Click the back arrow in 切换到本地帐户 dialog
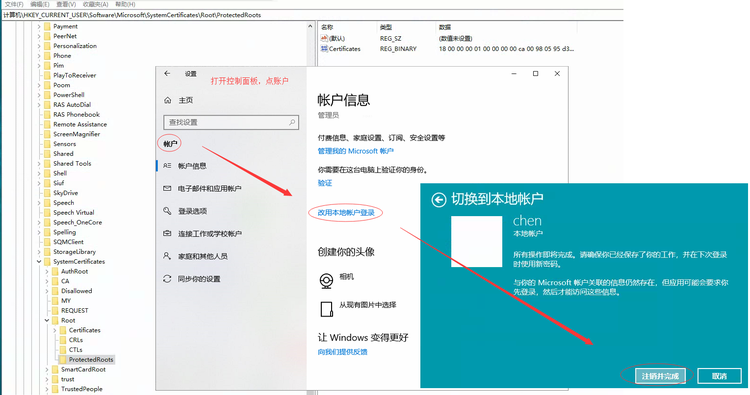Image resolution: width=750 pixels, height=395 pixels. (x=439, y=199)
